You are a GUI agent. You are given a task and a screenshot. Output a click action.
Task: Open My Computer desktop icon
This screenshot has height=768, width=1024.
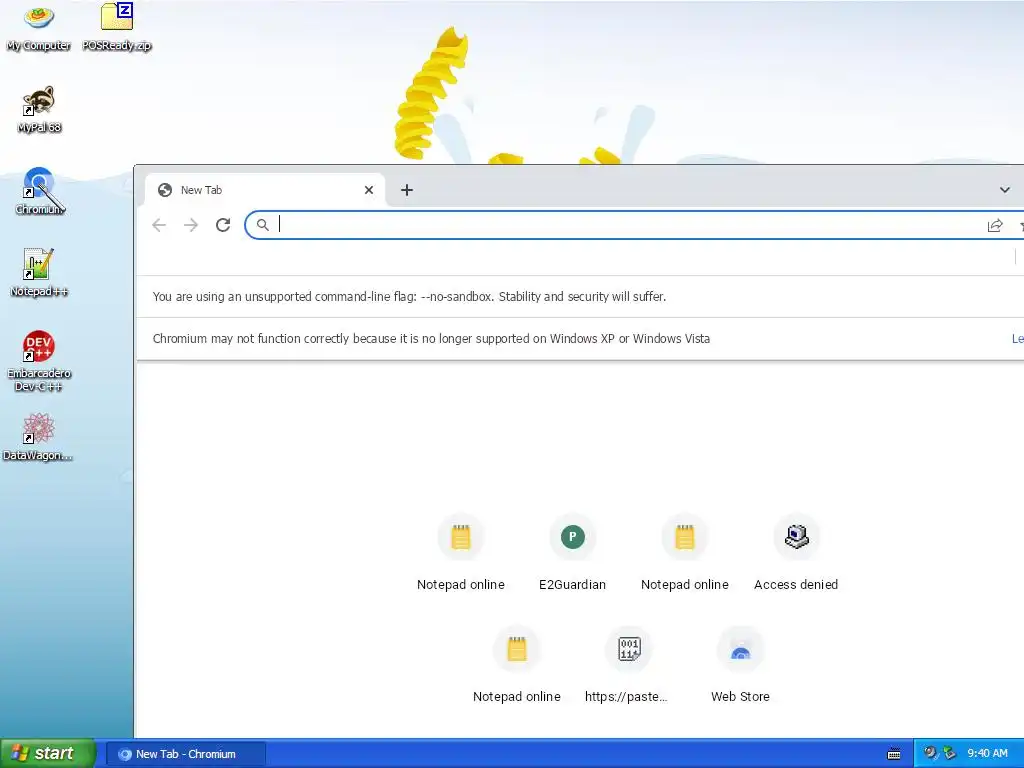click(39, 27)
